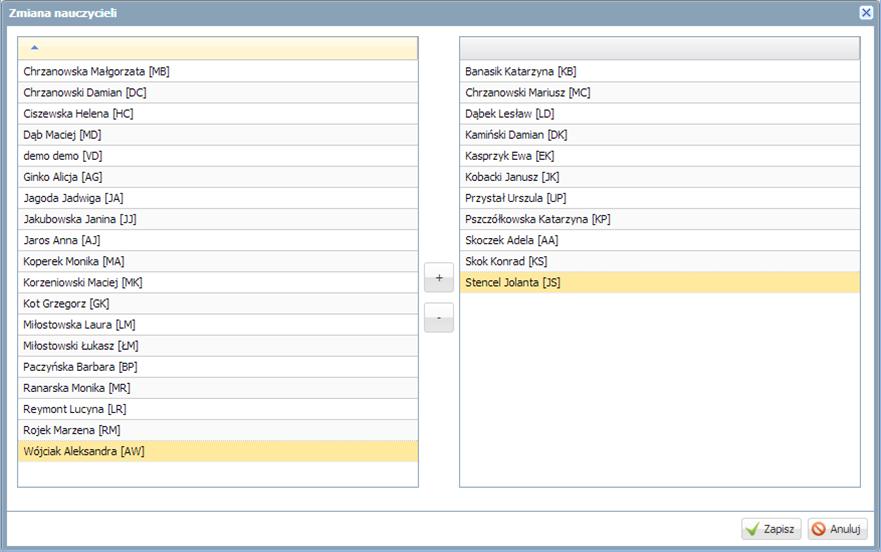
Task: Select highlighted Wójciak Aleksandra [AW]
Action: 218,451
